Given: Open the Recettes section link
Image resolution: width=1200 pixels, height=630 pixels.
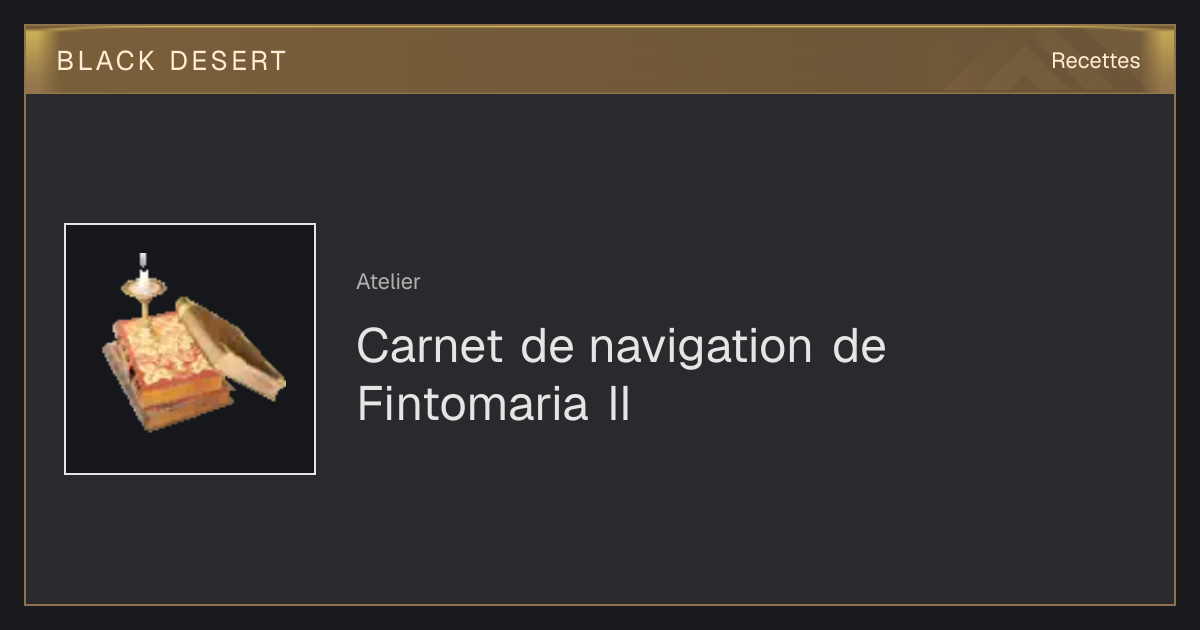Looking at the screenshot, I should click(x=1095, y=61).
